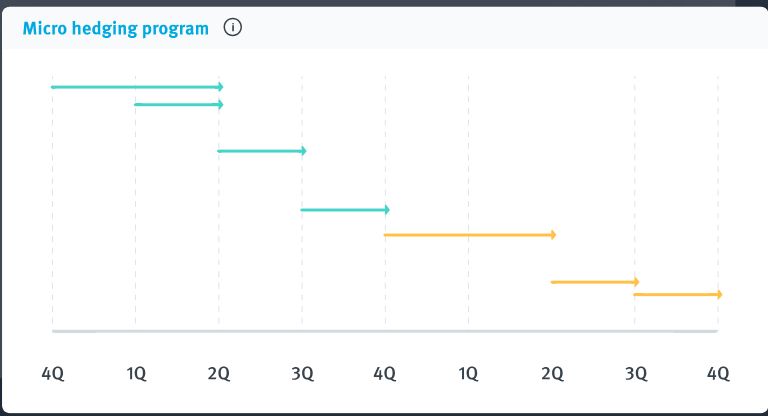Viewport: 768px width, 416px height.
Task: Select the longest teal arrow at top
Action: 136,87
